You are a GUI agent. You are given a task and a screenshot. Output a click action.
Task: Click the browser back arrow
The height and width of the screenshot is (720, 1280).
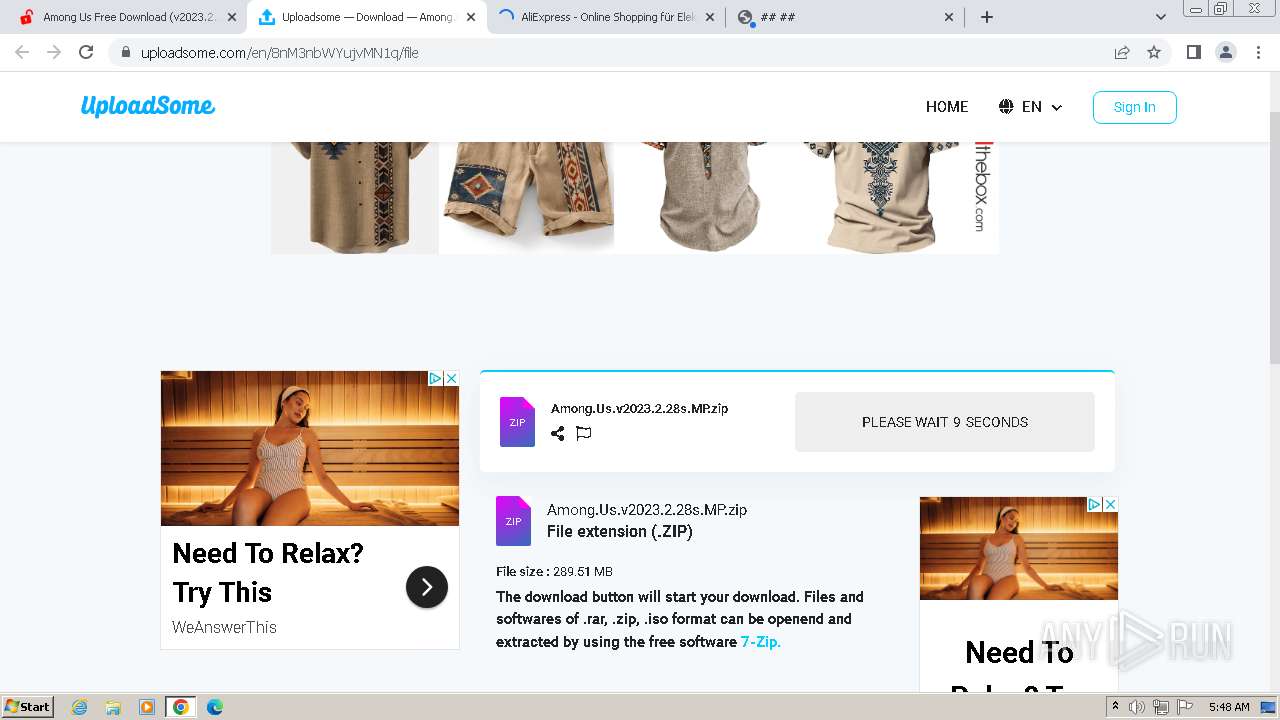22,52
